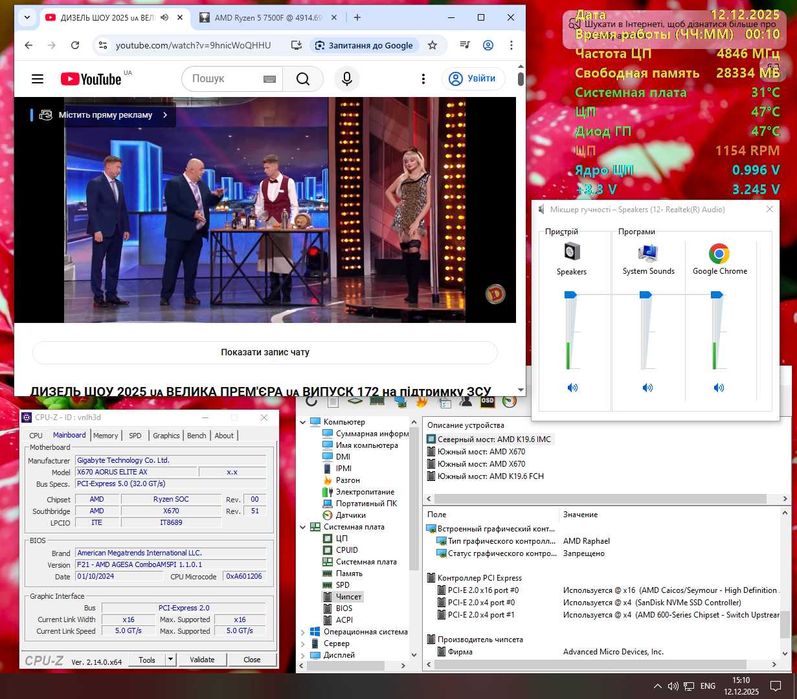Collapse the Компьютер tree node in AIDA64
Viewport: 797px width, 699px height.
point(303,422)
